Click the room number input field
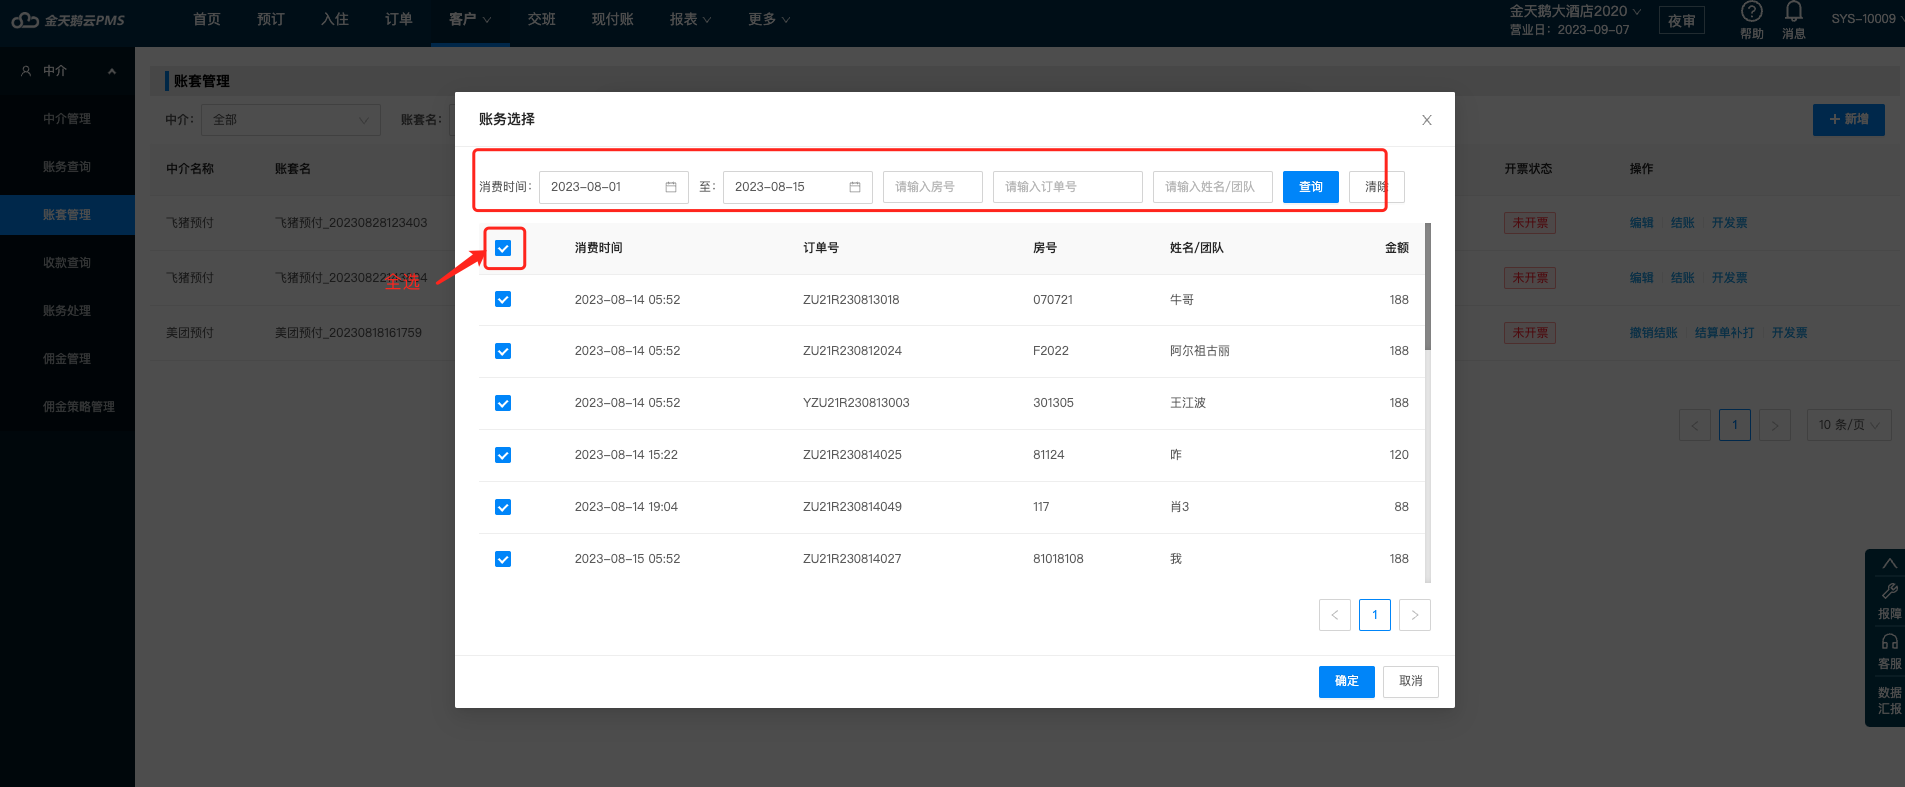Viewport: 1905px width, 787px height. (933, 187)
